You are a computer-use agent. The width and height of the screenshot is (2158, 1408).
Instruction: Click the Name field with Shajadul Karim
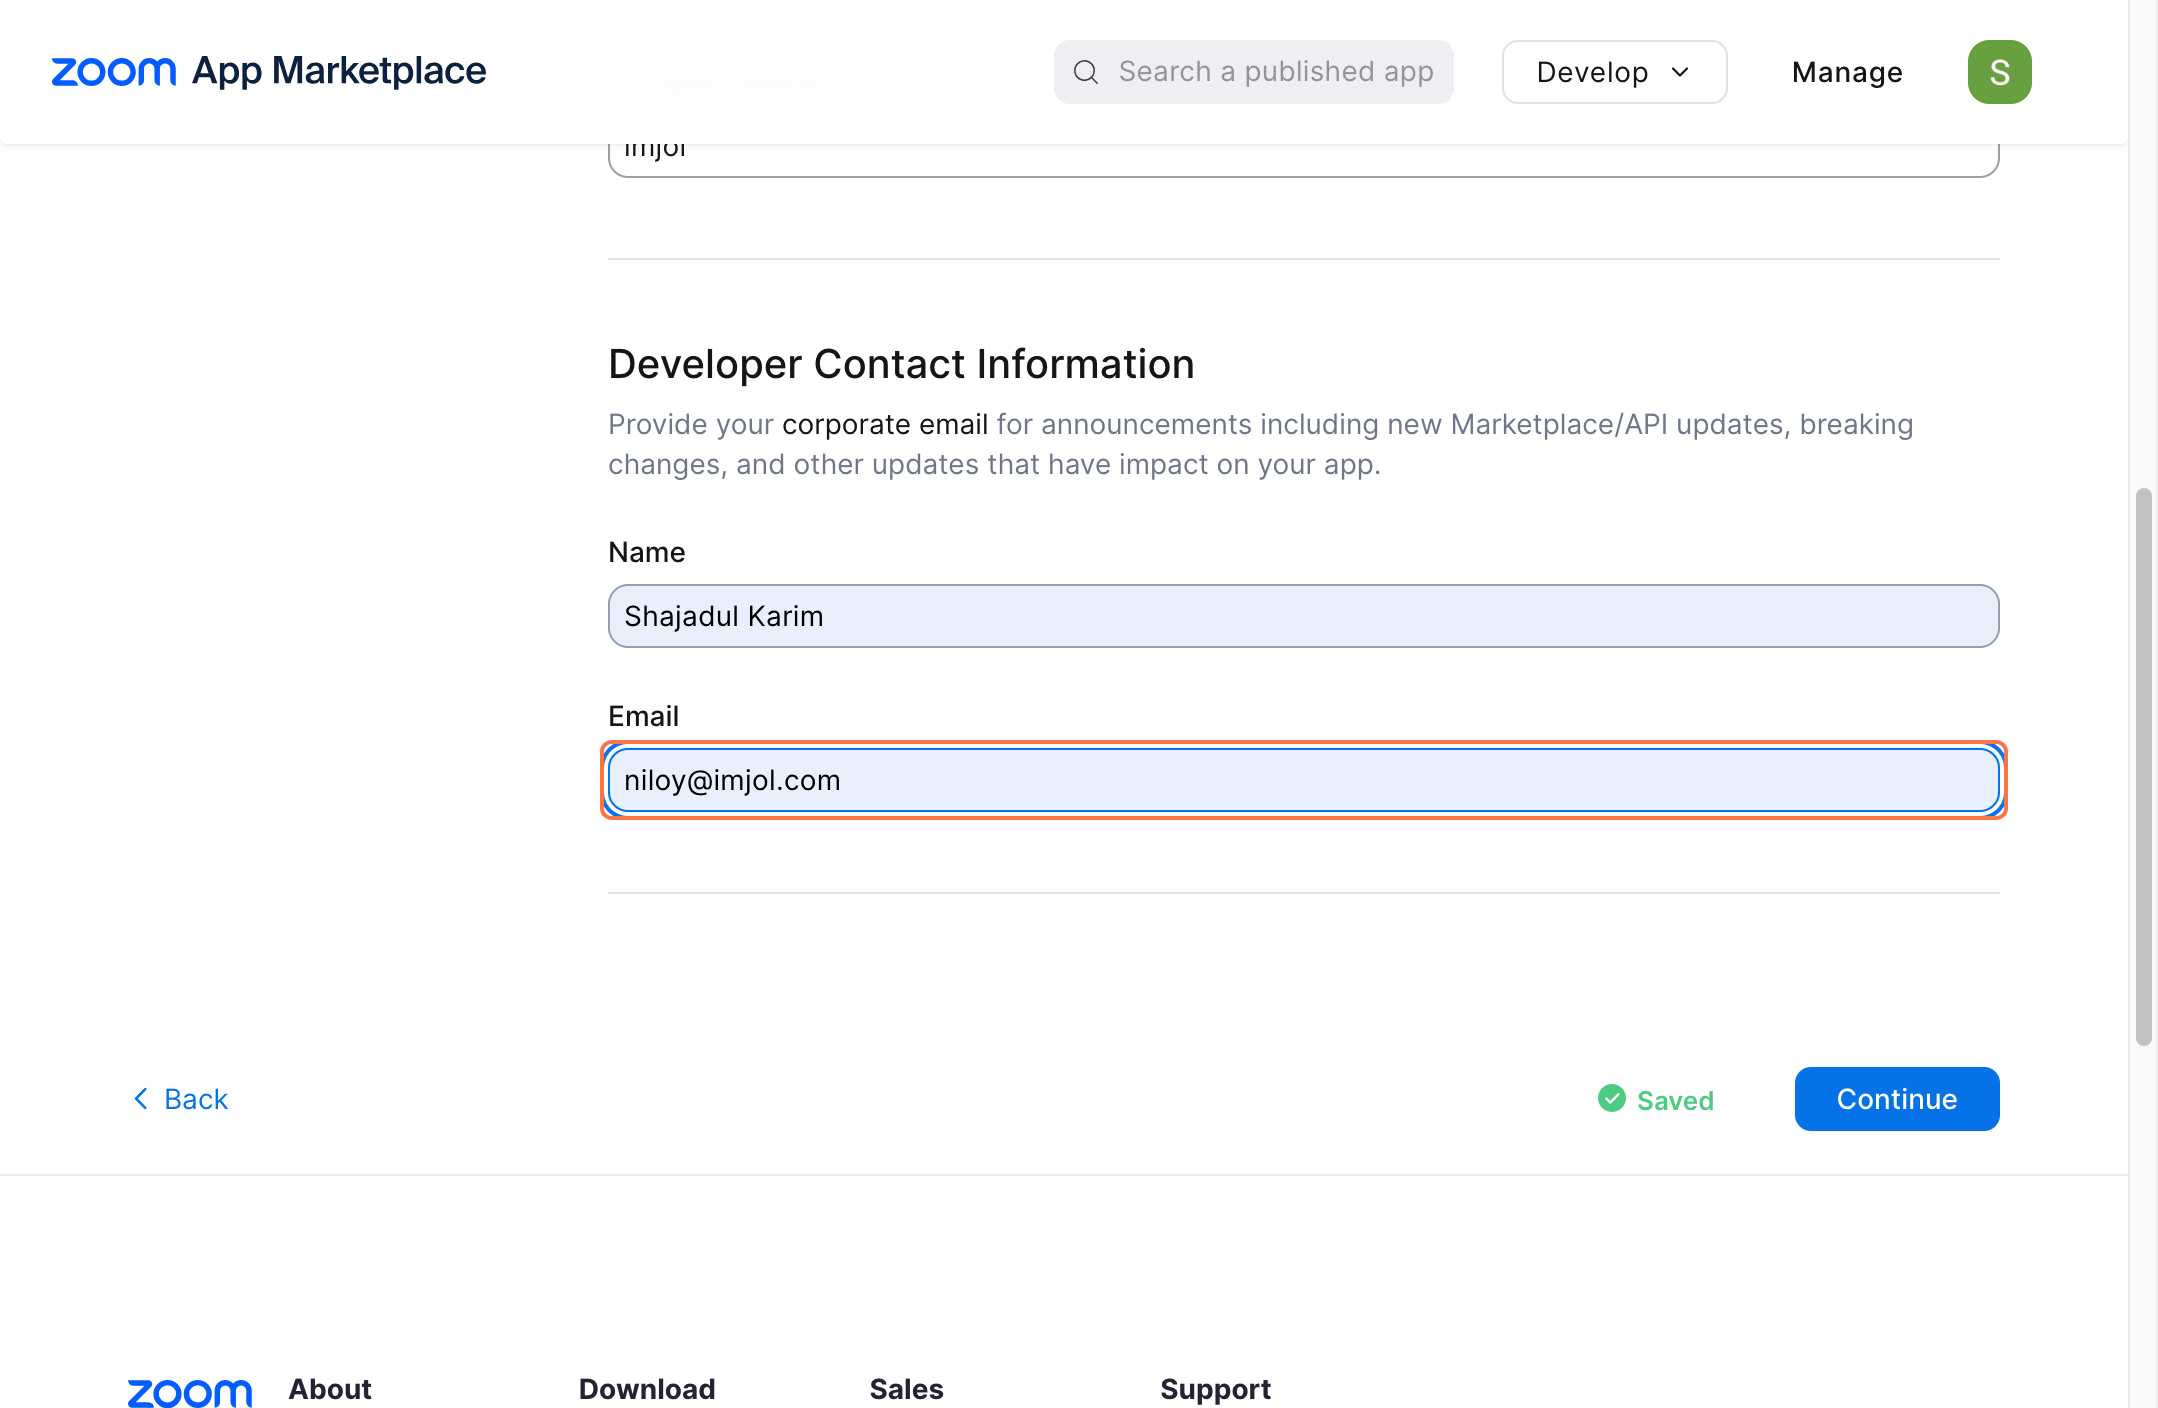[1303, 616]
